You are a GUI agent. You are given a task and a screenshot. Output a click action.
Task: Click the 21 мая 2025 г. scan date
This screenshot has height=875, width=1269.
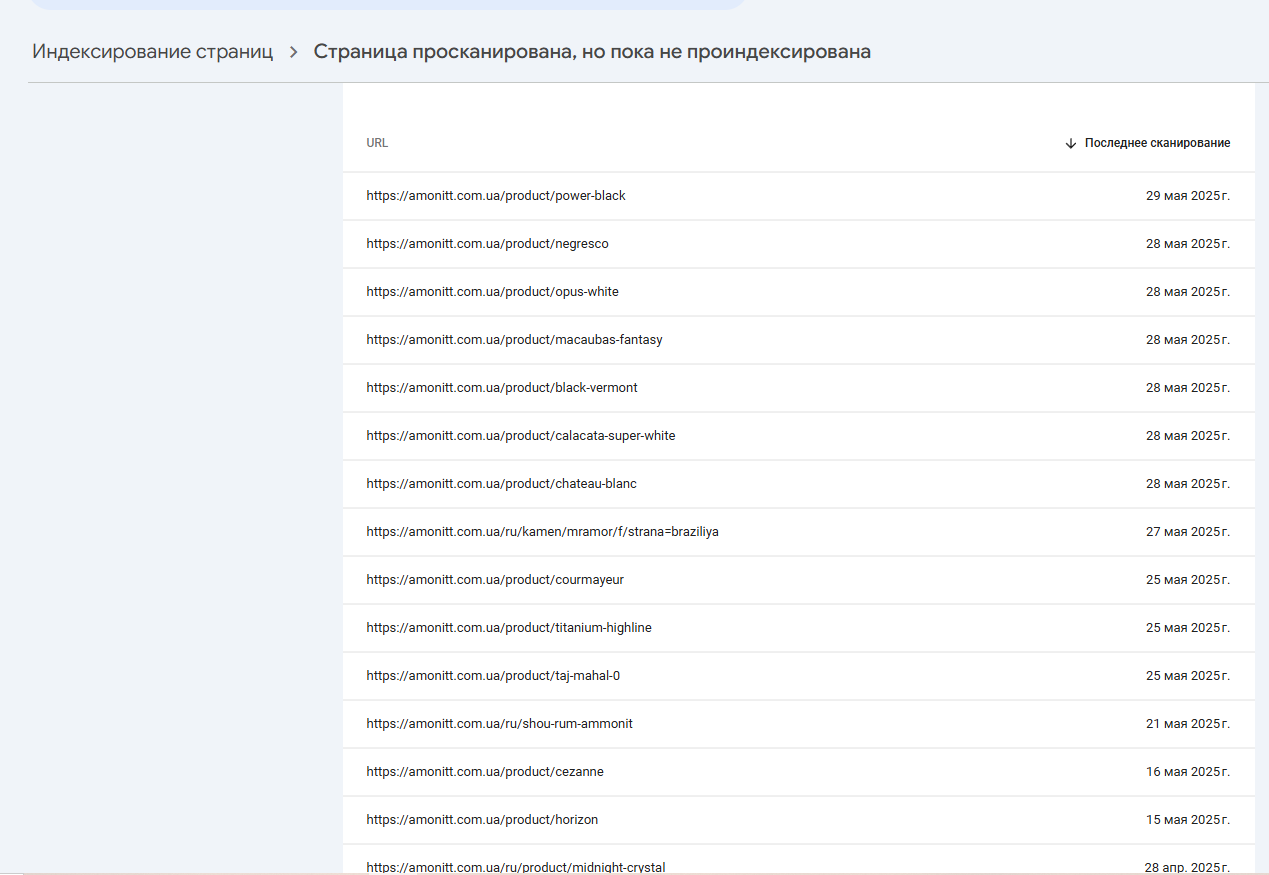point(1188,724)
